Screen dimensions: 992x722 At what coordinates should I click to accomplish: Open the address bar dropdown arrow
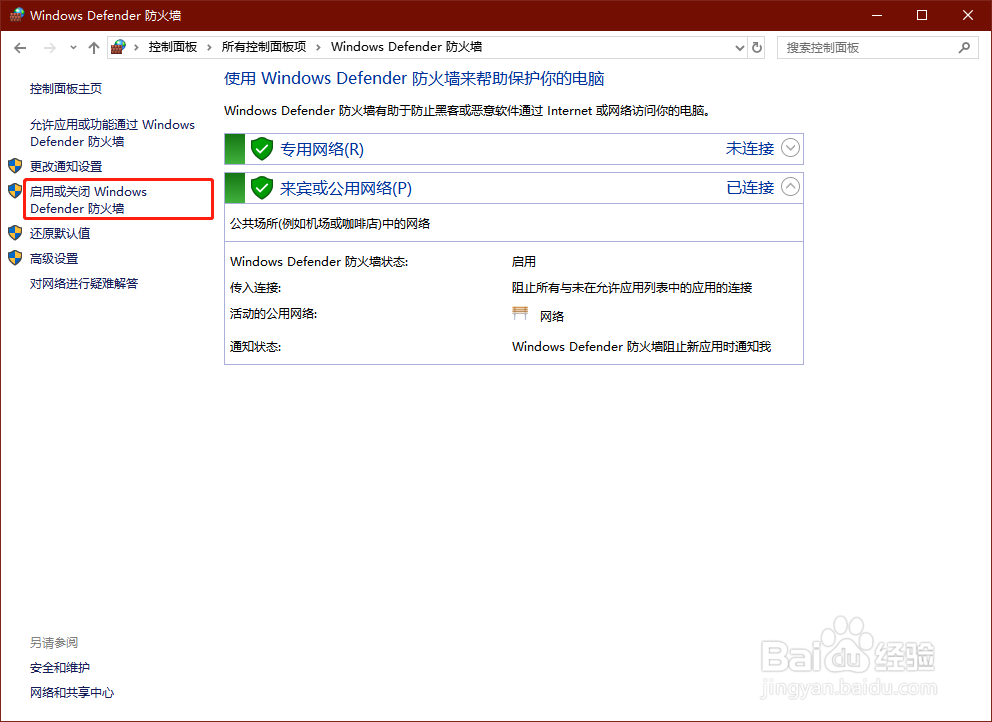pos(739,47)
